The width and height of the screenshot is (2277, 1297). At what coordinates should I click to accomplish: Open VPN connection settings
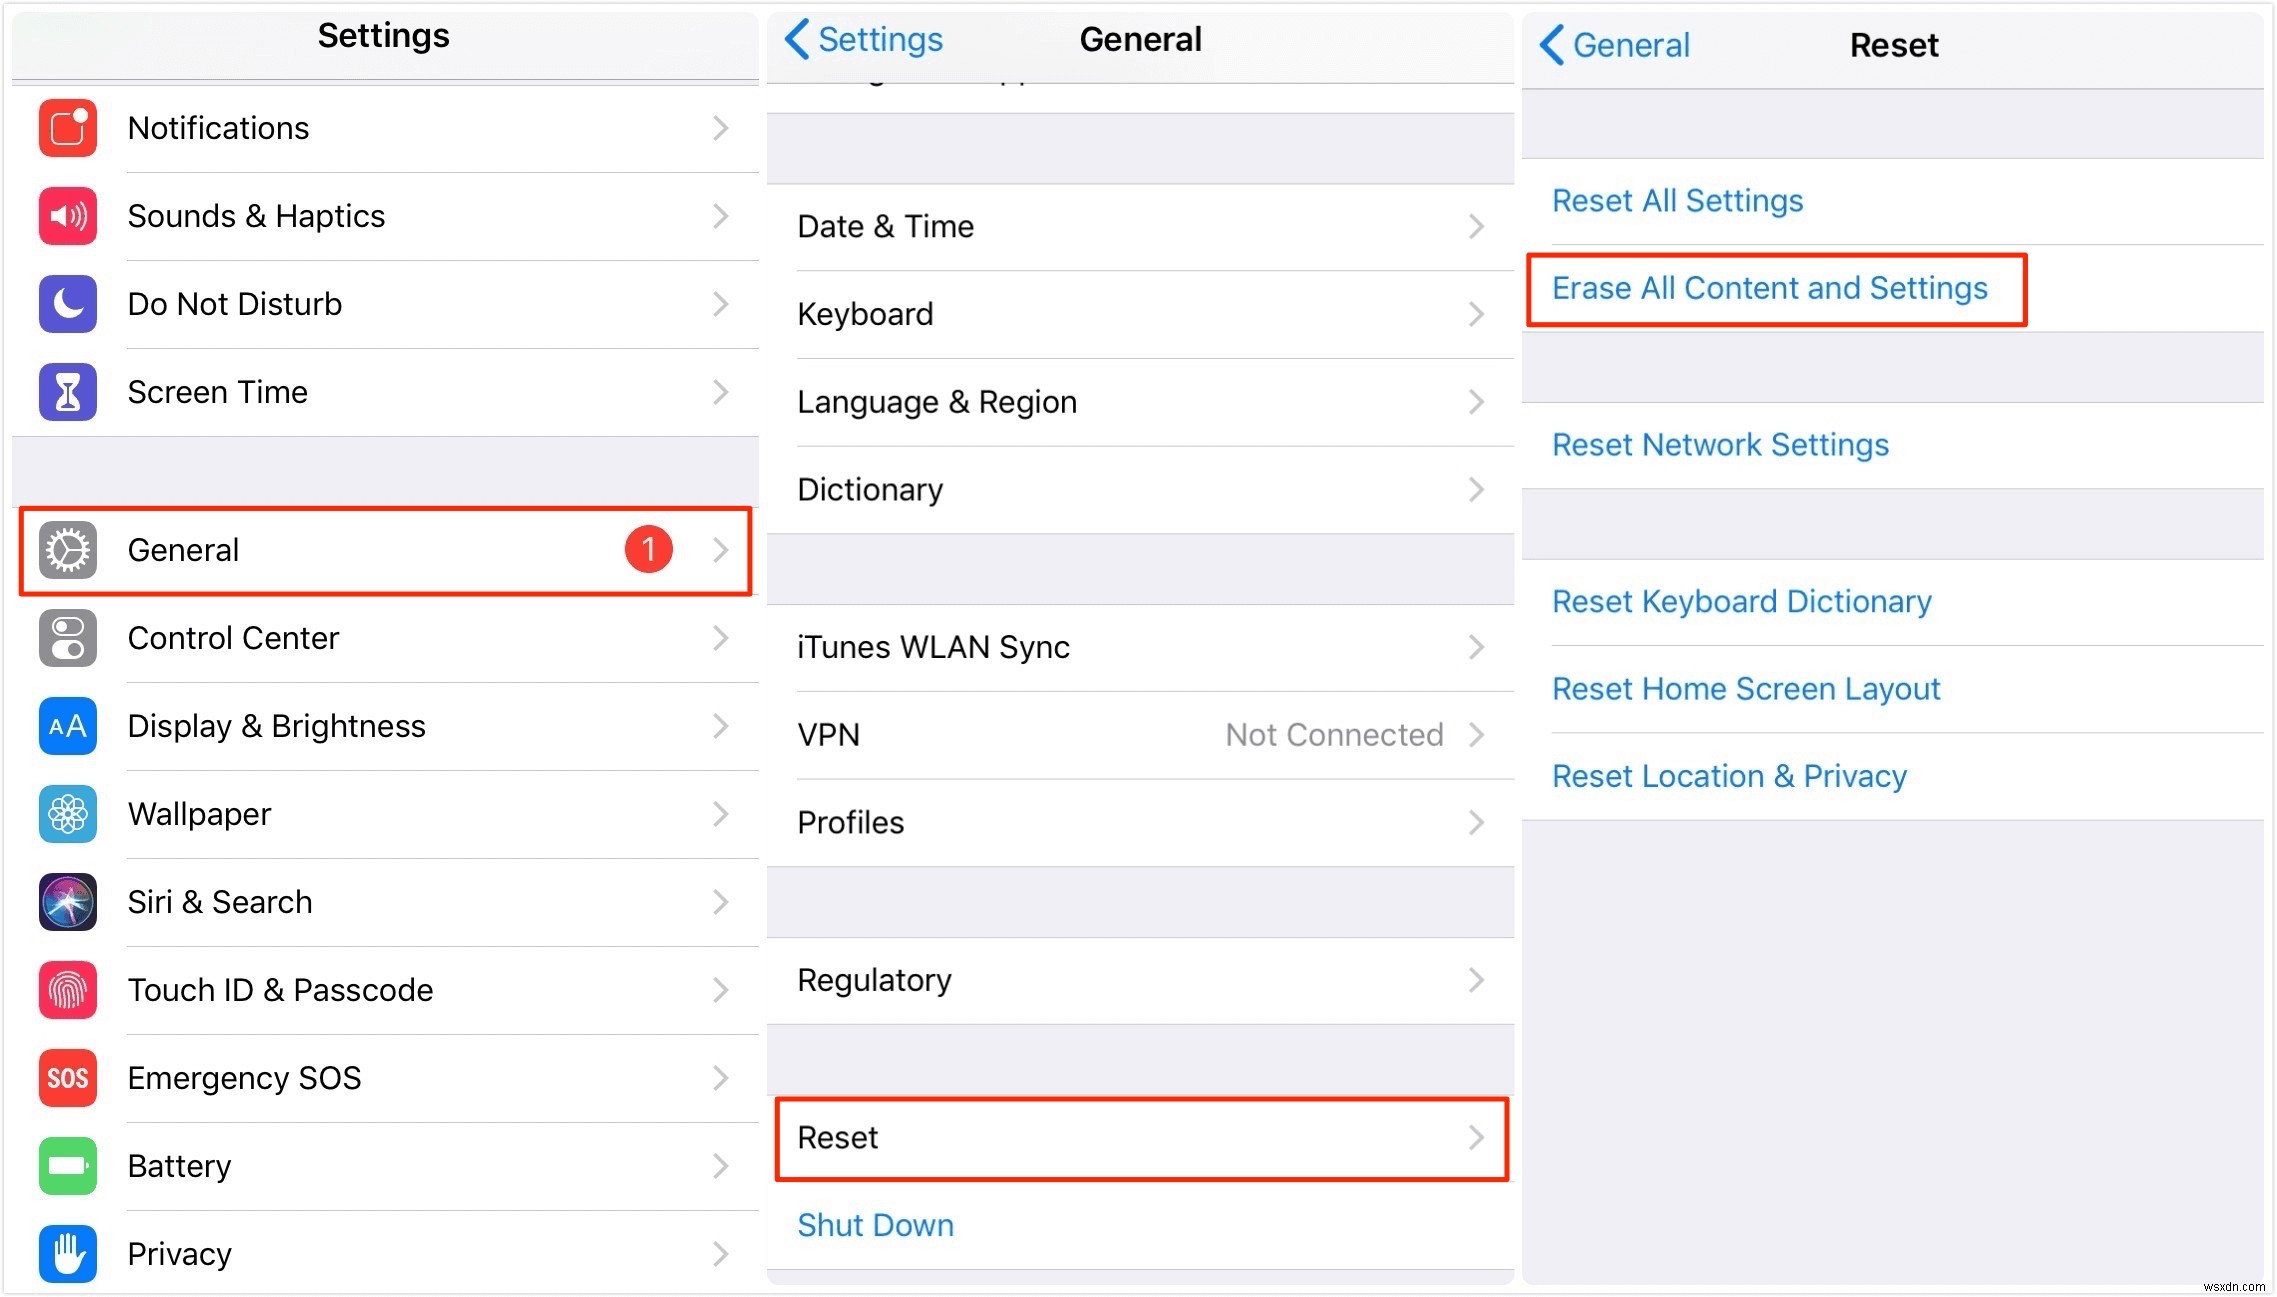pyautogui.click(x=1138, y=734)
